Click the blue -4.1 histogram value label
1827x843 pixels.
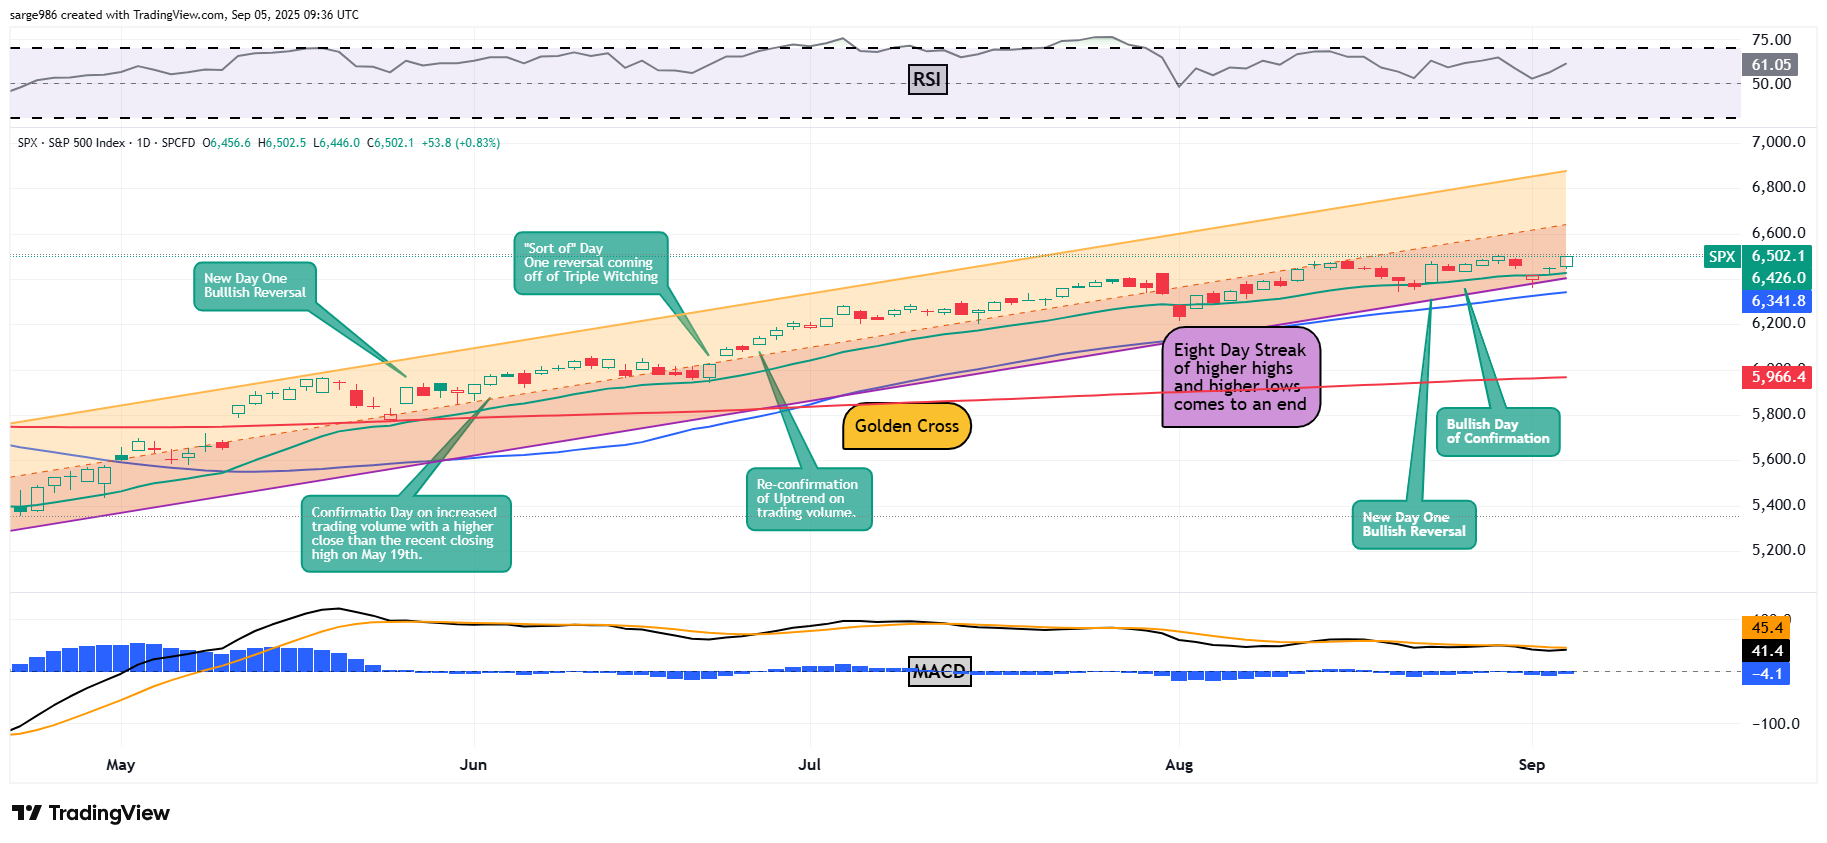[1766, 674]
